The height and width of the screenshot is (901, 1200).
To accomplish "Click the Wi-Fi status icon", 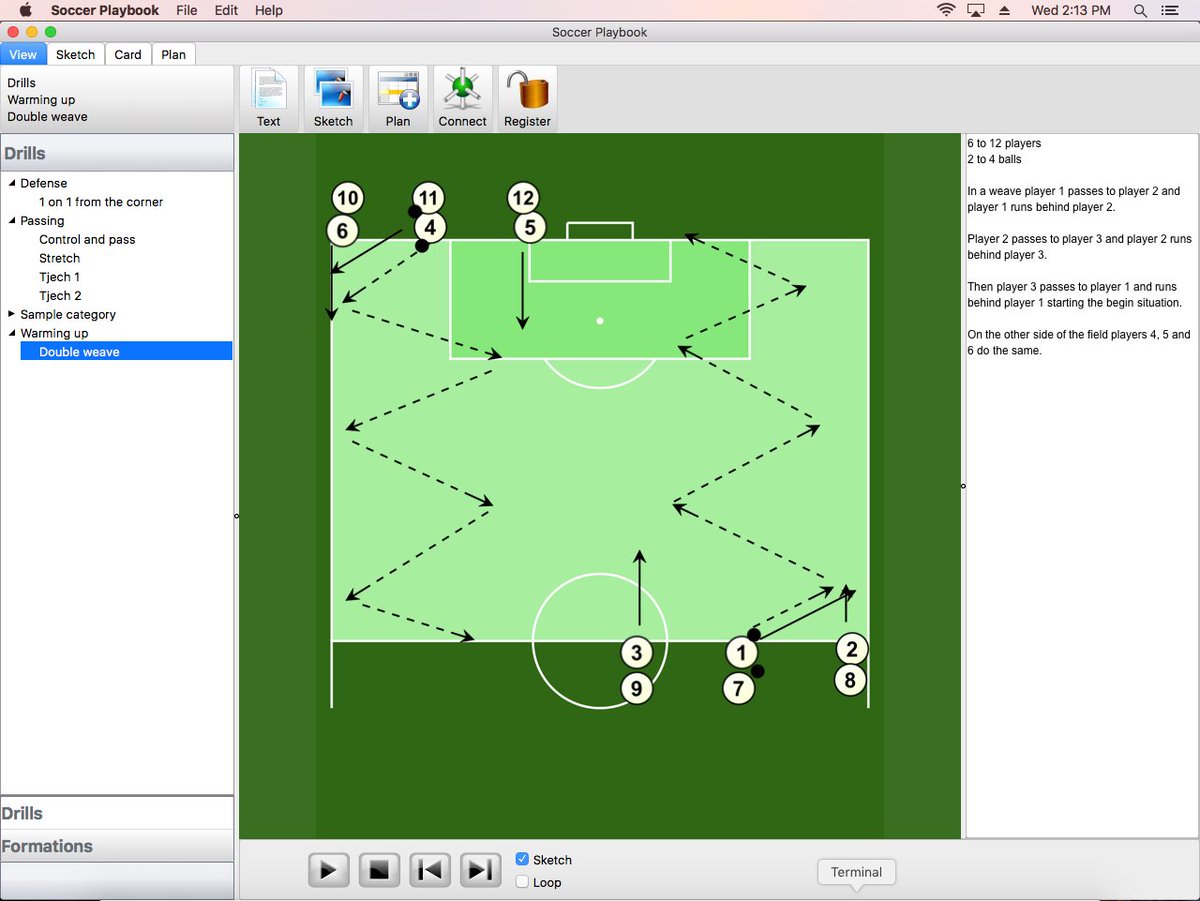I will point(946,10).
